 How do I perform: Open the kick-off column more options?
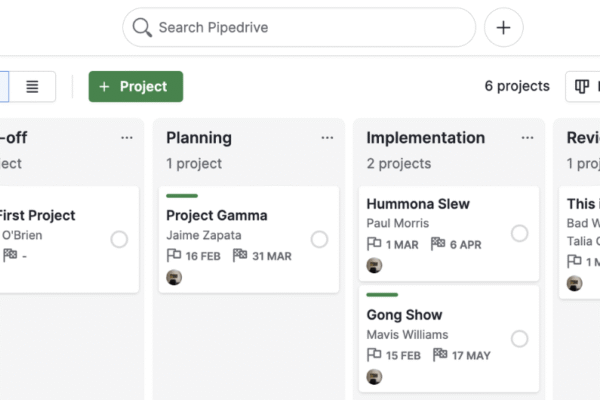126,138
